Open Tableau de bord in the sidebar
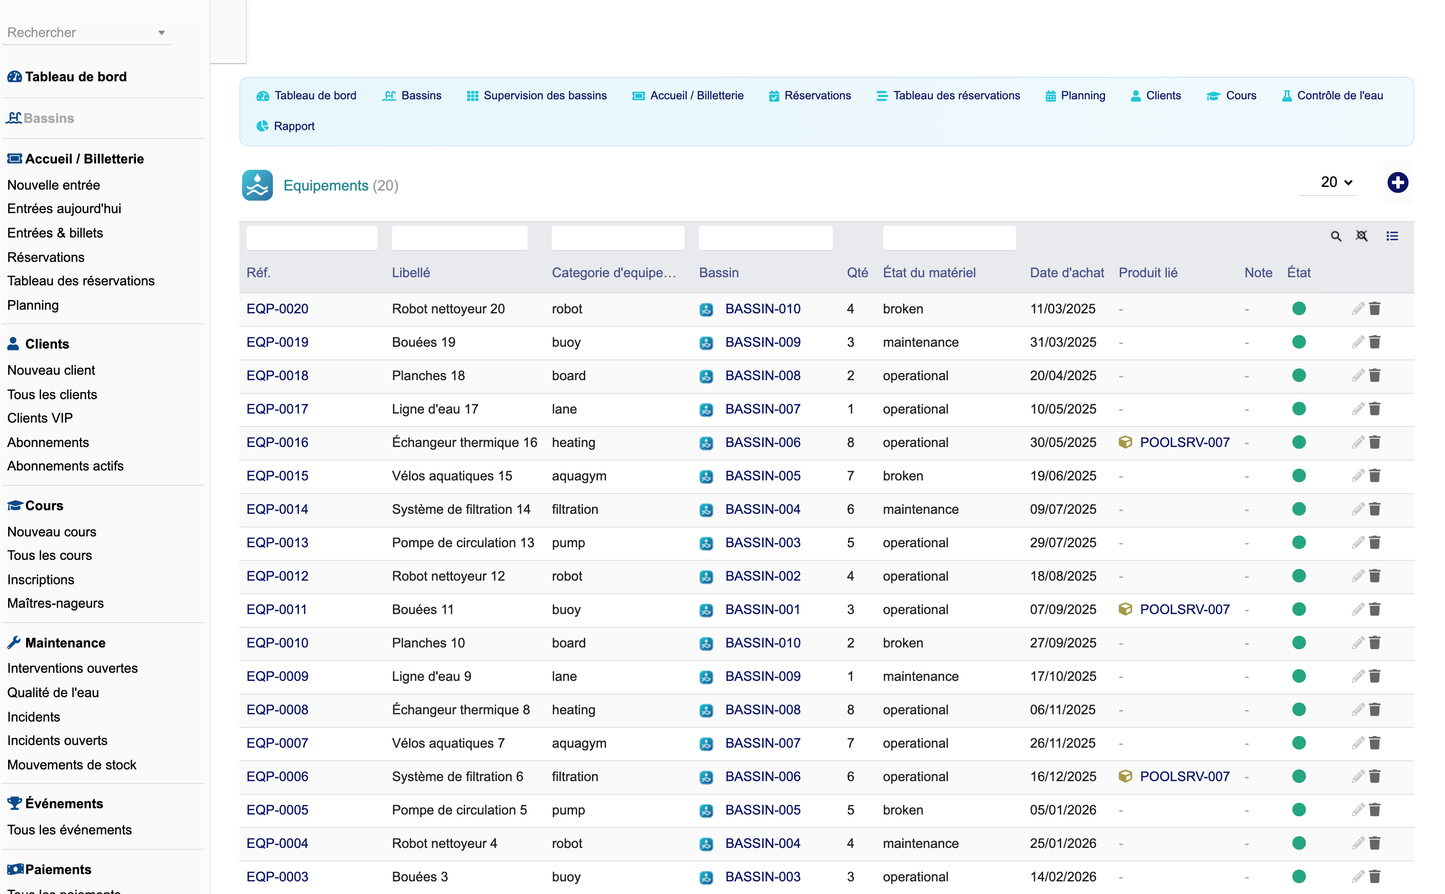This screenshot has height=894, width=1445. click(x=67, y=77)
